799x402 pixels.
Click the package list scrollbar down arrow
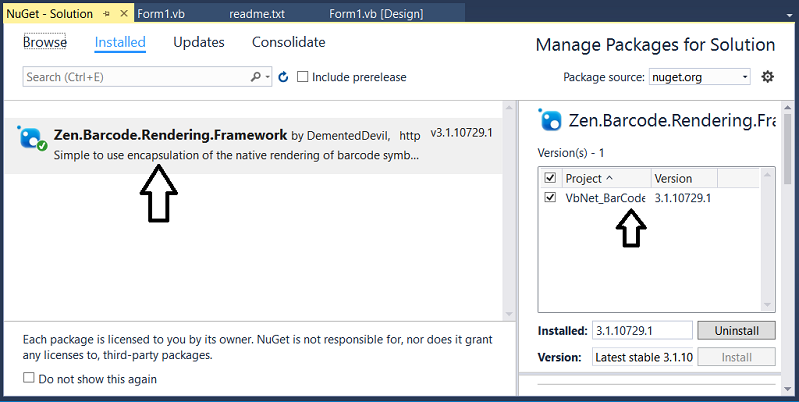(509, 314)
